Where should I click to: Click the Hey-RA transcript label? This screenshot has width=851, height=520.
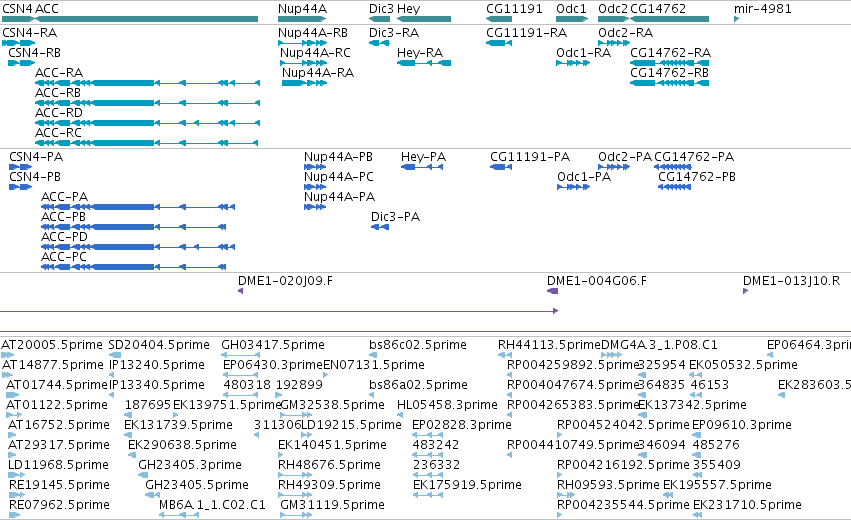[420, 53]
